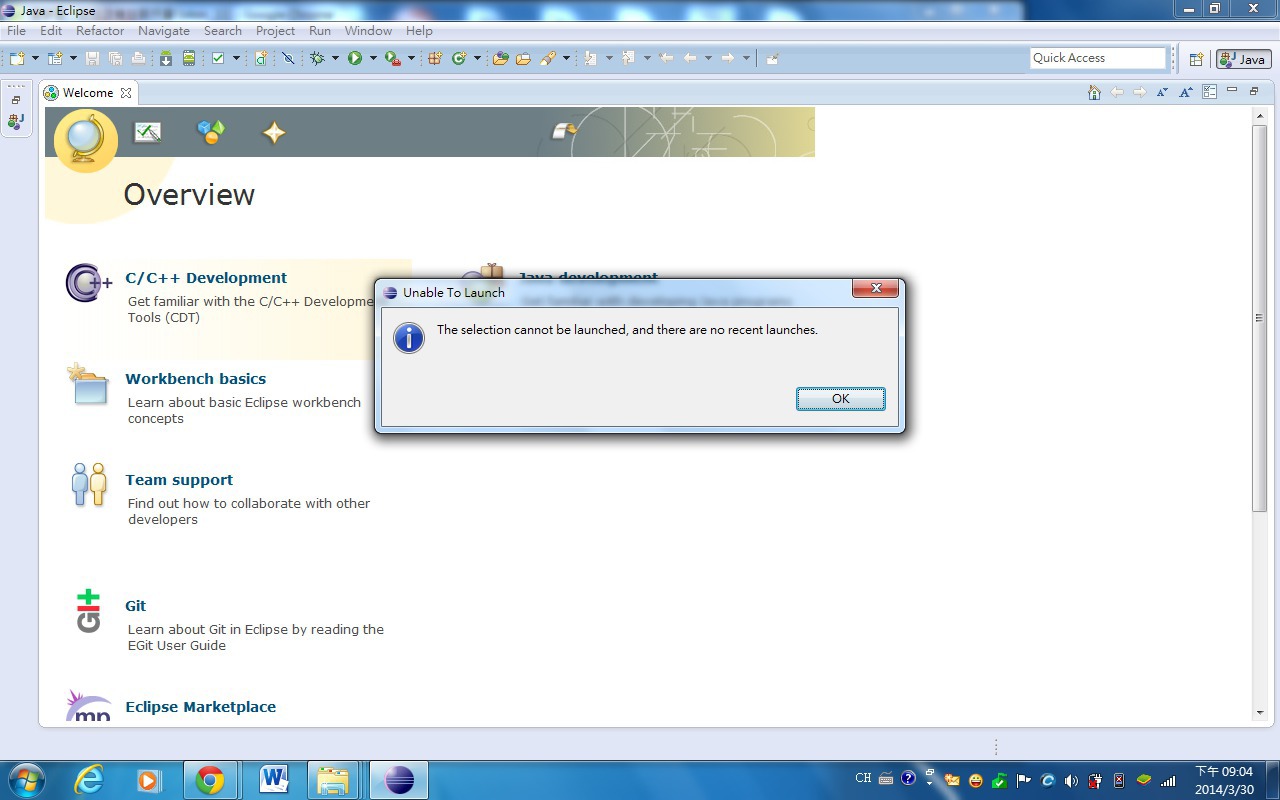The width and height of the screenshot is (1280, 800).
Task: Expand the New Java Class dropdown arrow
Action: (477, 58)
